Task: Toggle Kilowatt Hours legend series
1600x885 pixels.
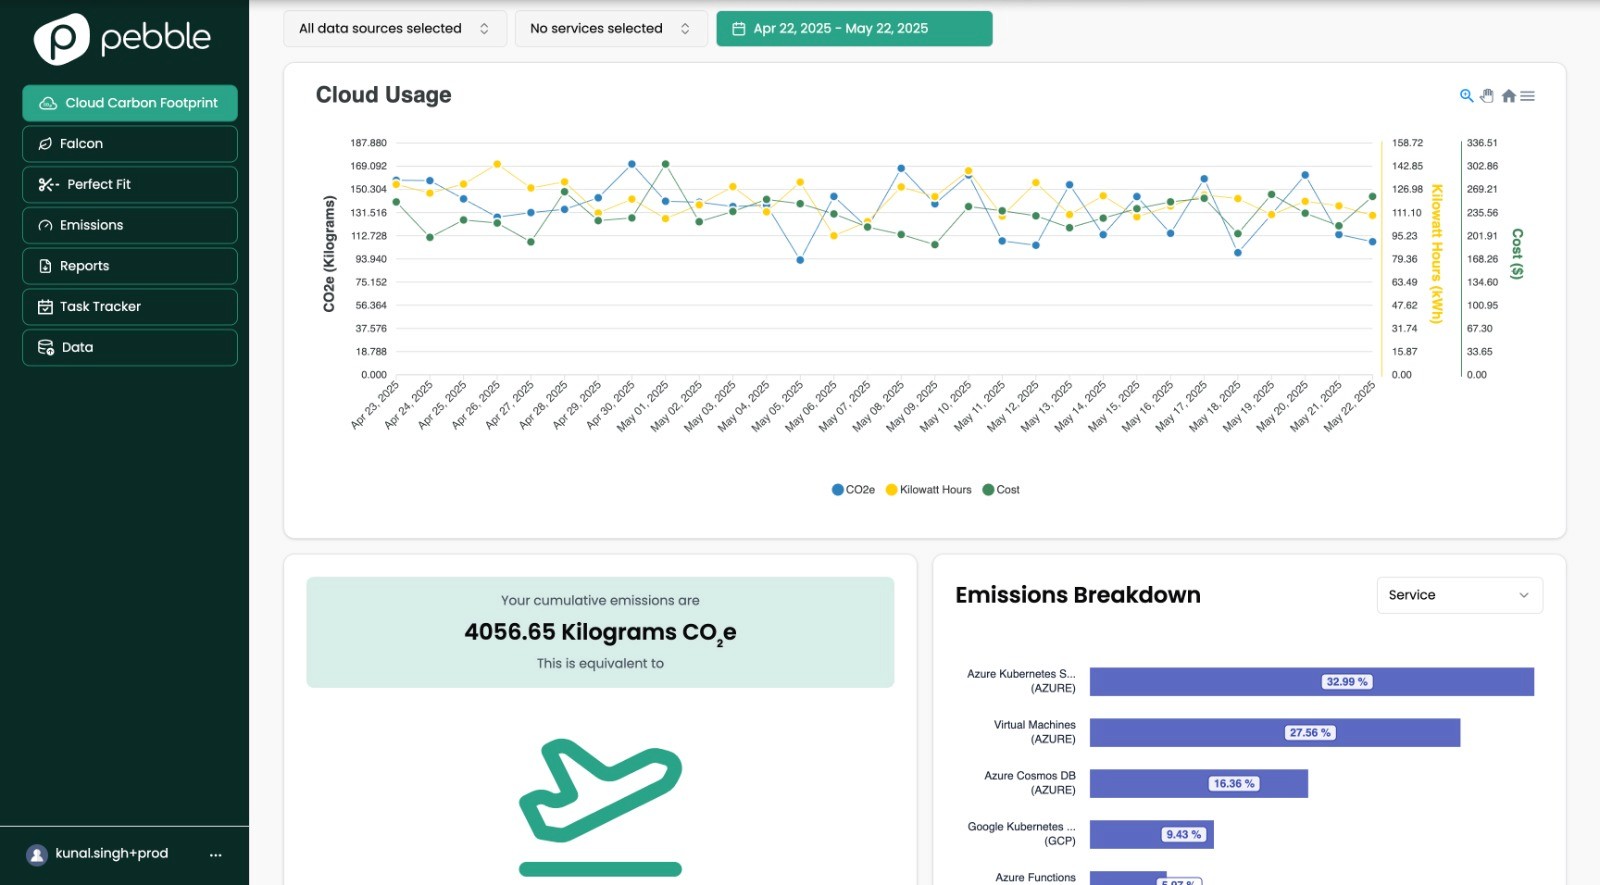Action: click(929, 490)
